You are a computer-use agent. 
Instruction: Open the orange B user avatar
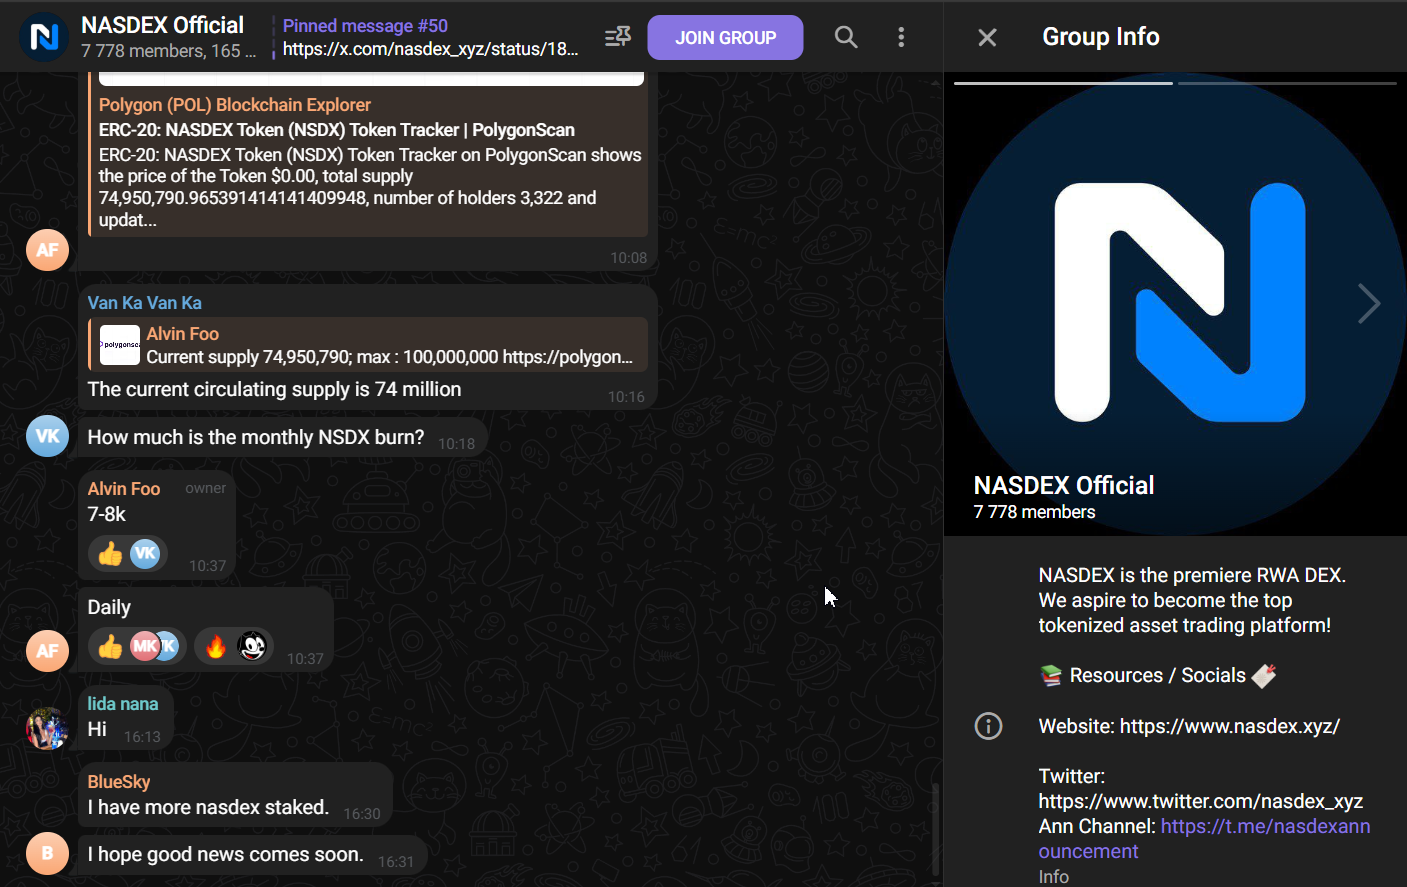coord(47,853)
